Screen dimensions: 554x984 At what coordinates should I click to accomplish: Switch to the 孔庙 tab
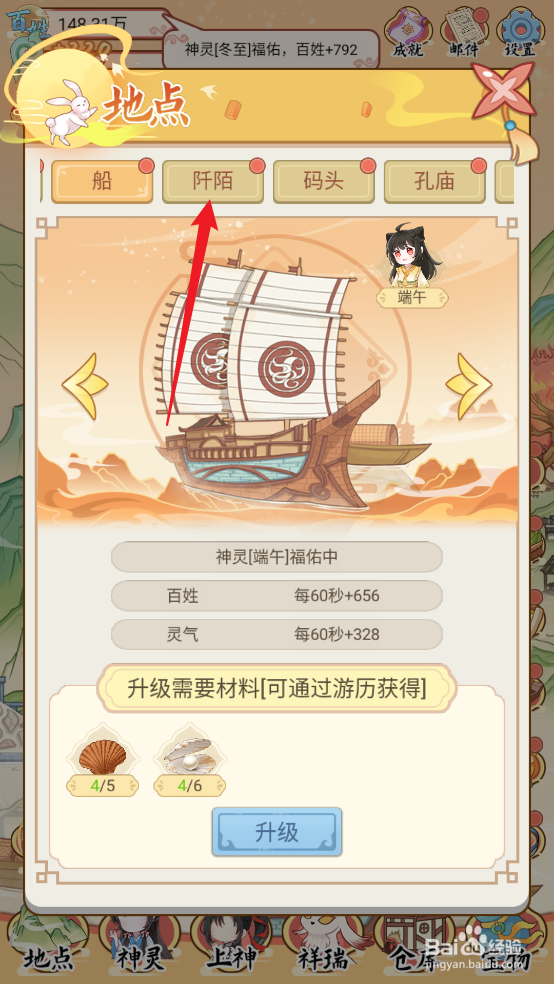tap(434, 181)
